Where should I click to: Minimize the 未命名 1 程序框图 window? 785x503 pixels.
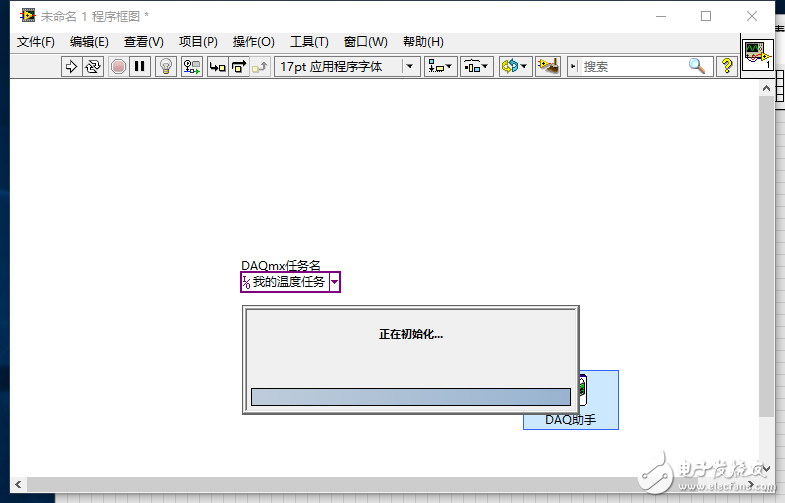click(661, 17)
